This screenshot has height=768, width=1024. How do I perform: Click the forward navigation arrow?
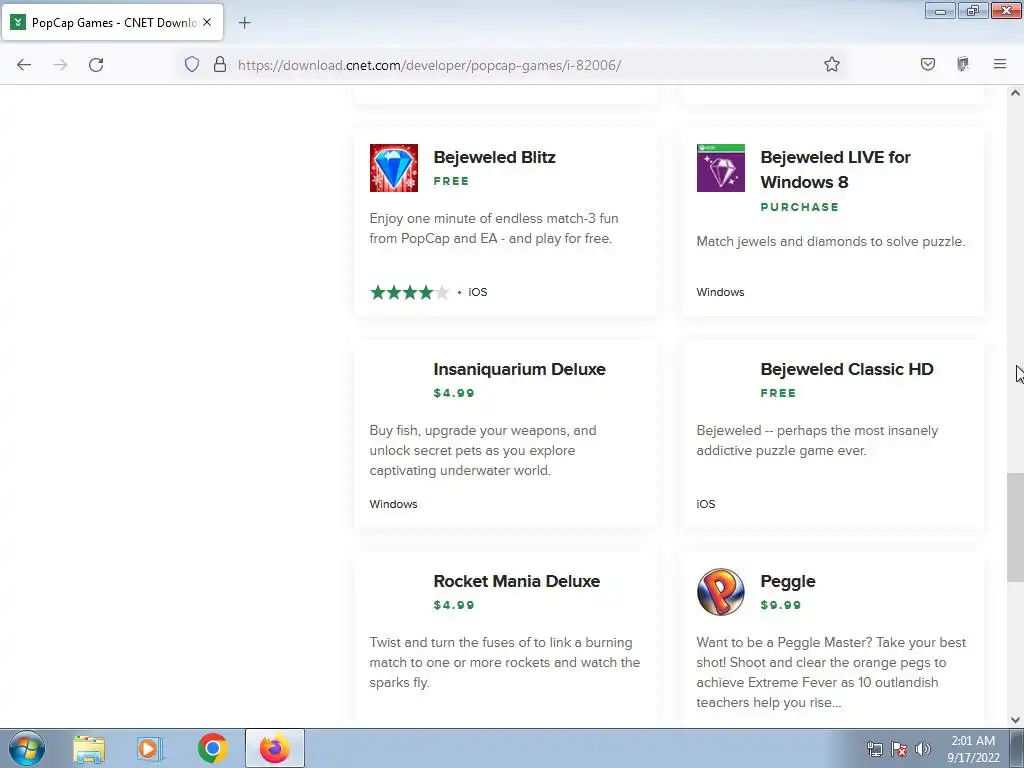[x=60, y=65]
